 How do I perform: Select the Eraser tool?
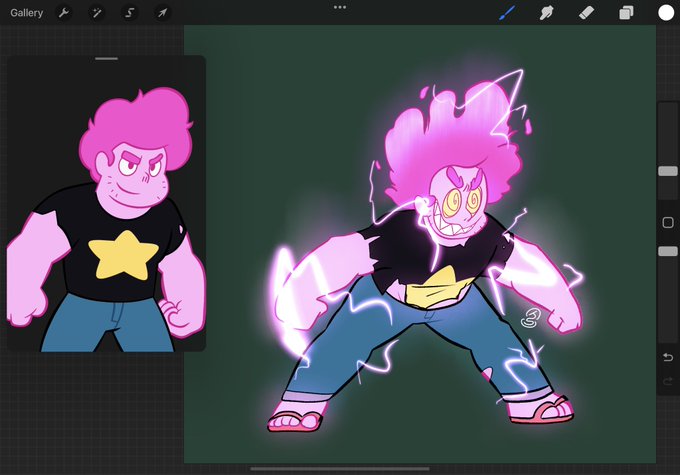click(x=586, y=13)
